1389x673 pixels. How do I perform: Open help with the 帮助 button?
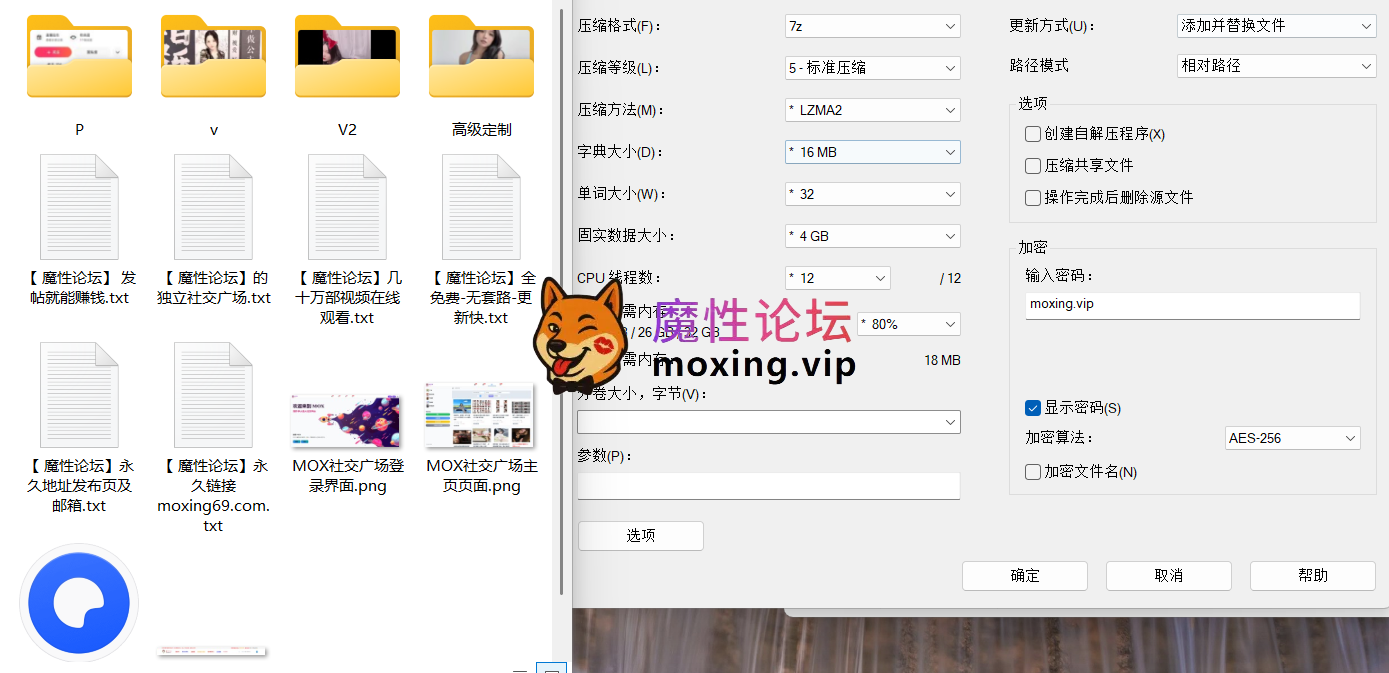(1313, 576)
